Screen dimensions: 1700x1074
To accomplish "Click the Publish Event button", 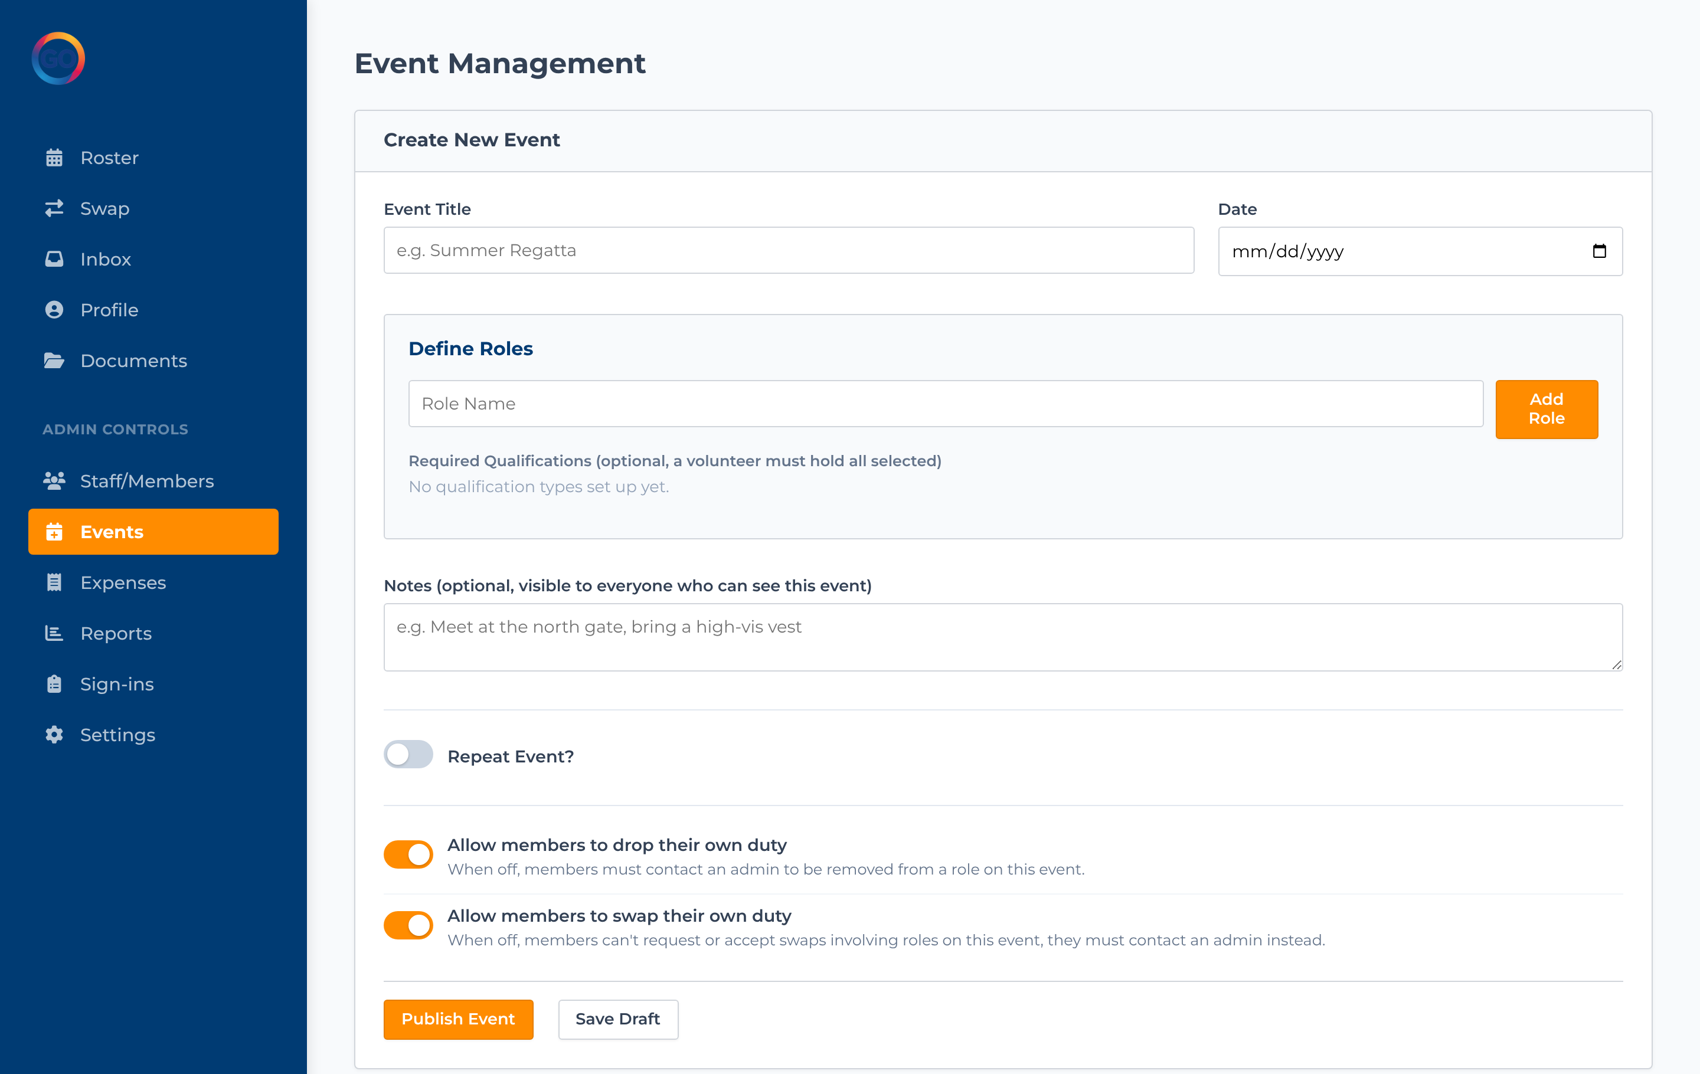I will (x=458, y=1019).
